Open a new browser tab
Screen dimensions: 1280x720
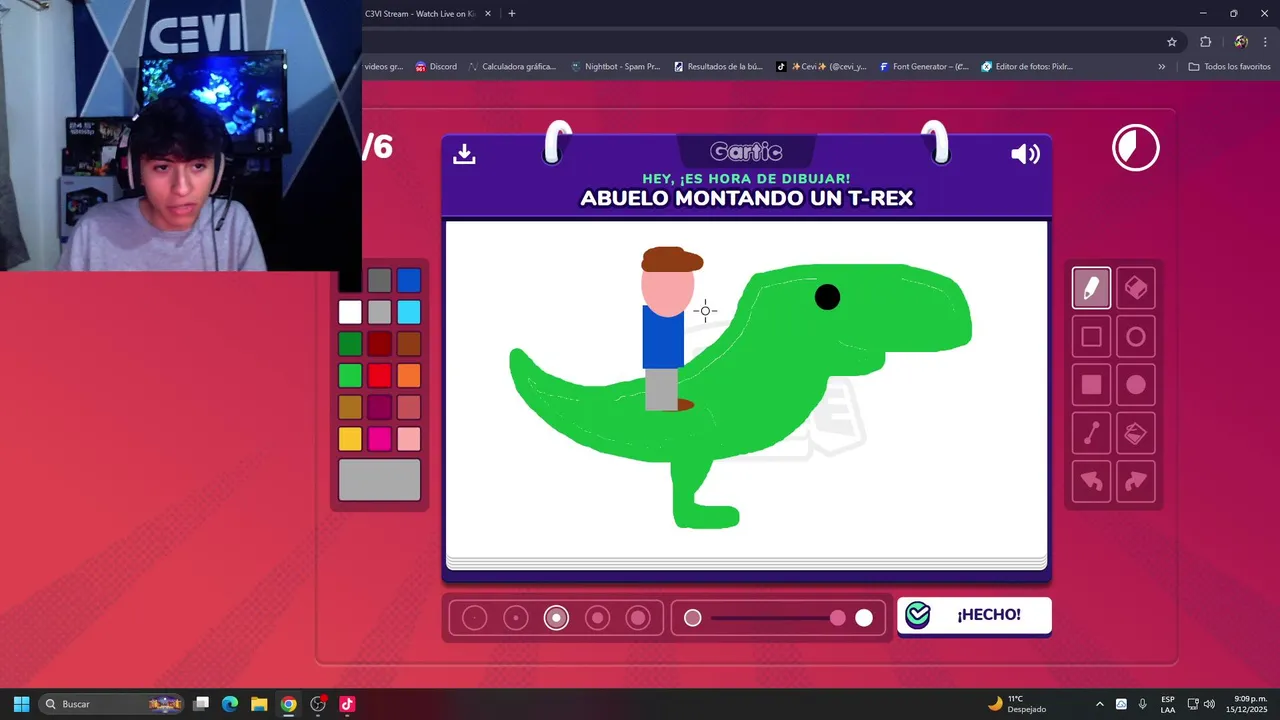coord(512,14)
